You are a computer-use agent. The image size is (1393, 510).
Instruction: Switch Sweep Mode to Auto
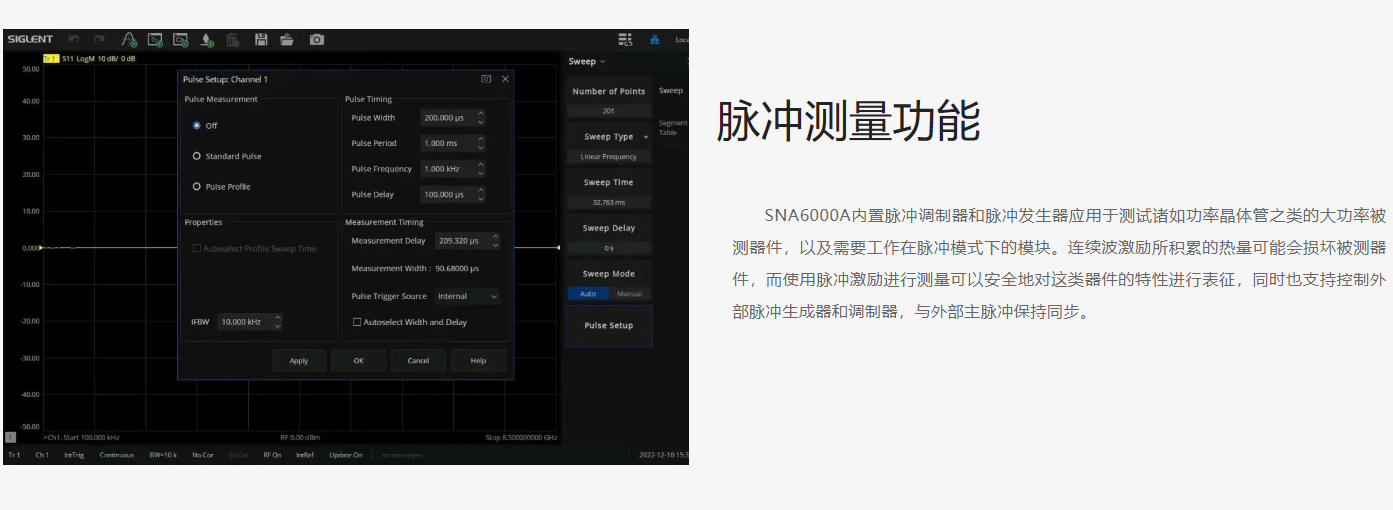tap(588, 294)
